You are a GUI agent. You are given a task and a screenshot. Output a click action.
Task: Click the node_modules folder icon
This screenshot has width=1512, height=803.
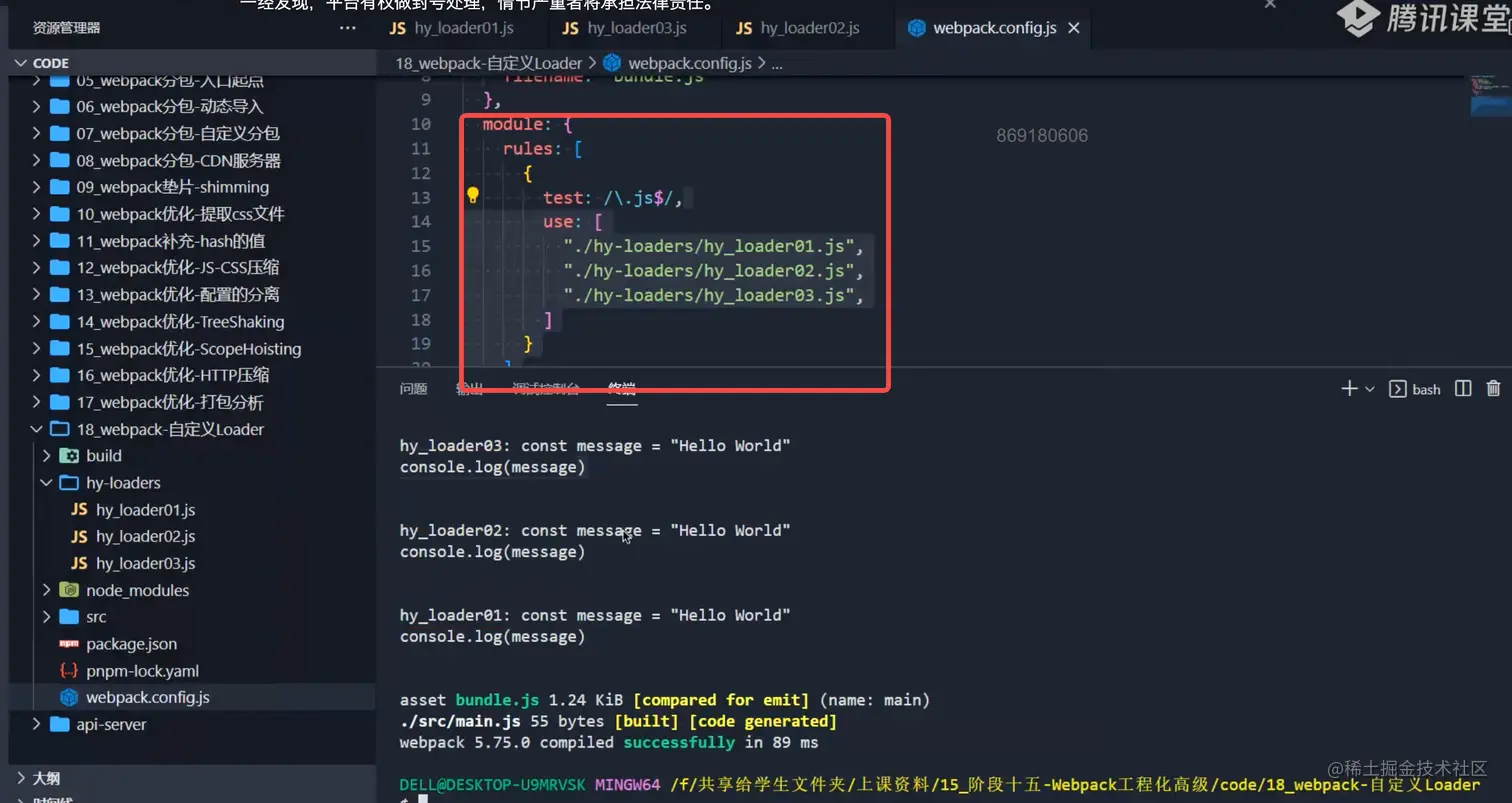click(69, 590)
